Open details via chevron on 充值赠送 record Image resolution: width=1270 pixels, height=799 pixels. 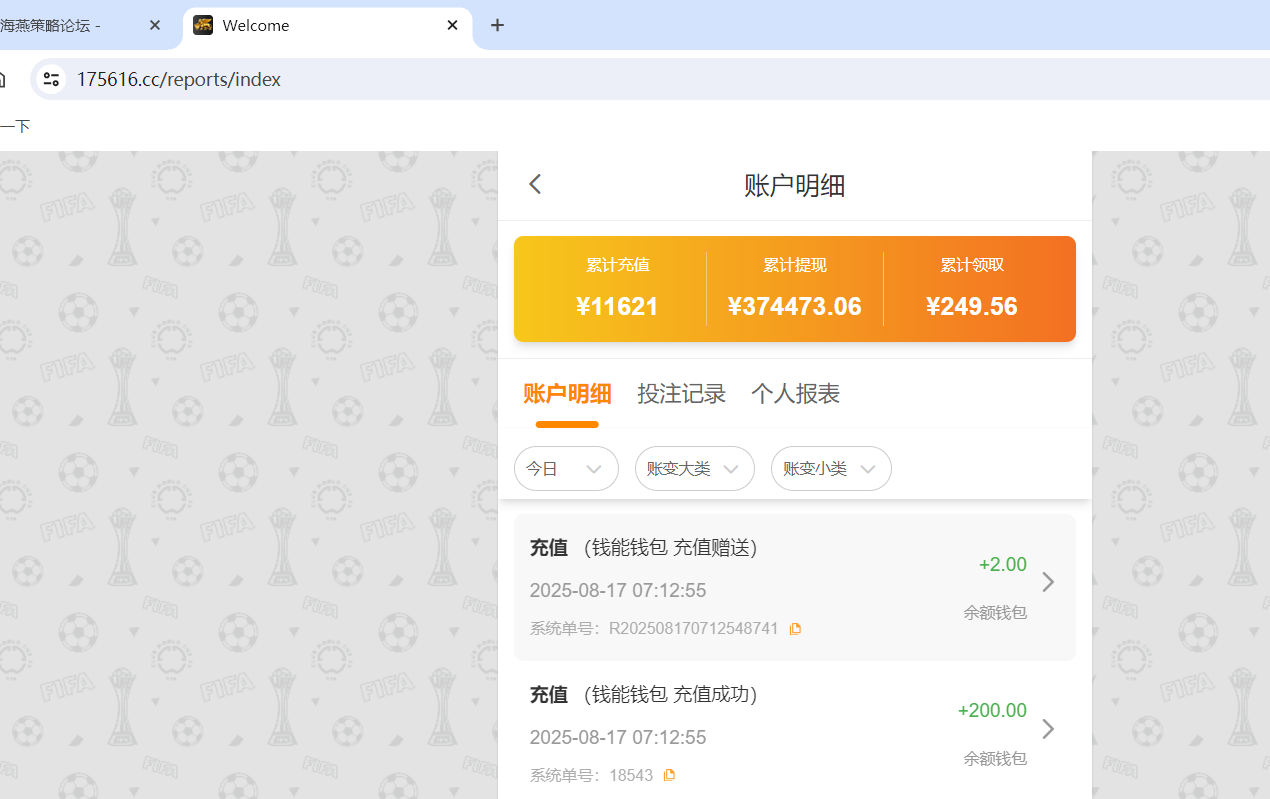(x=1047, y=581)
